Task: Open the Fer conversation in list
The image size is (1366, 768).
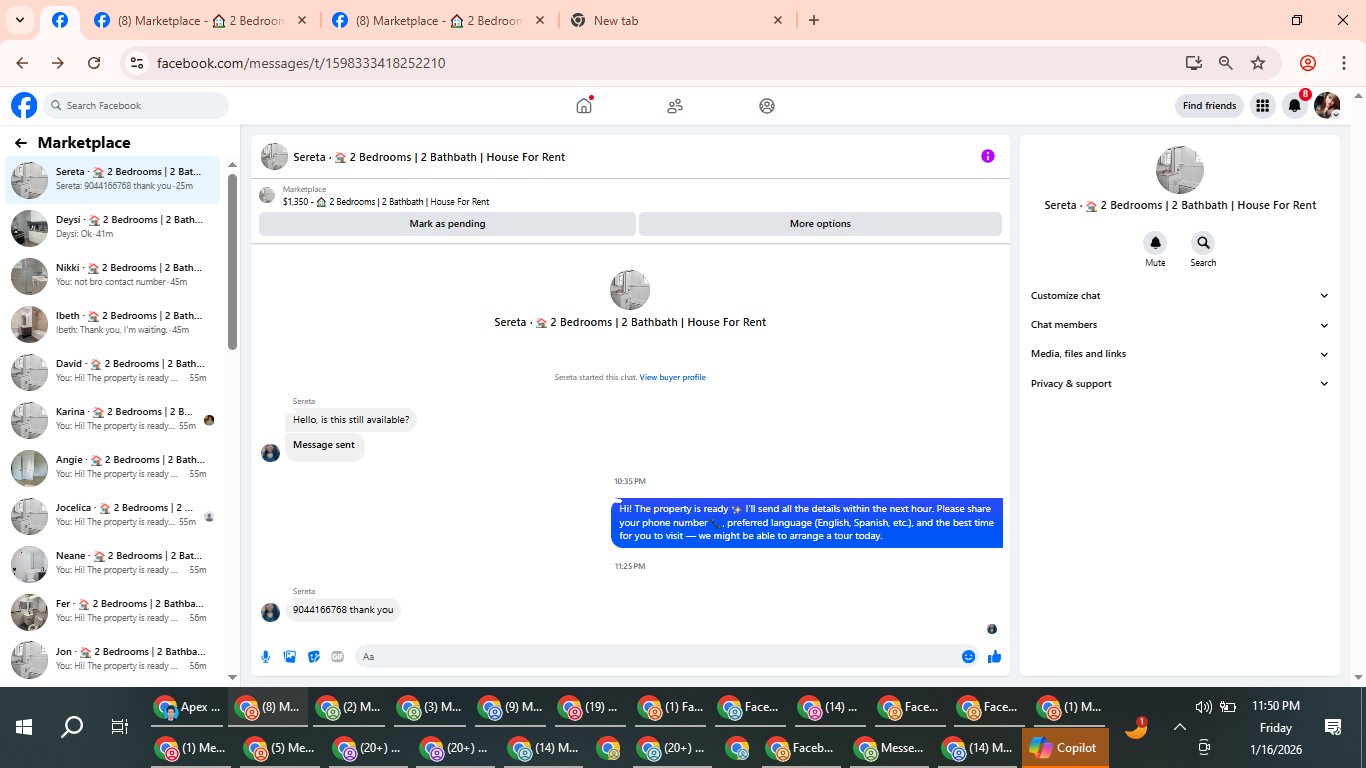Action: click(113, 612)
